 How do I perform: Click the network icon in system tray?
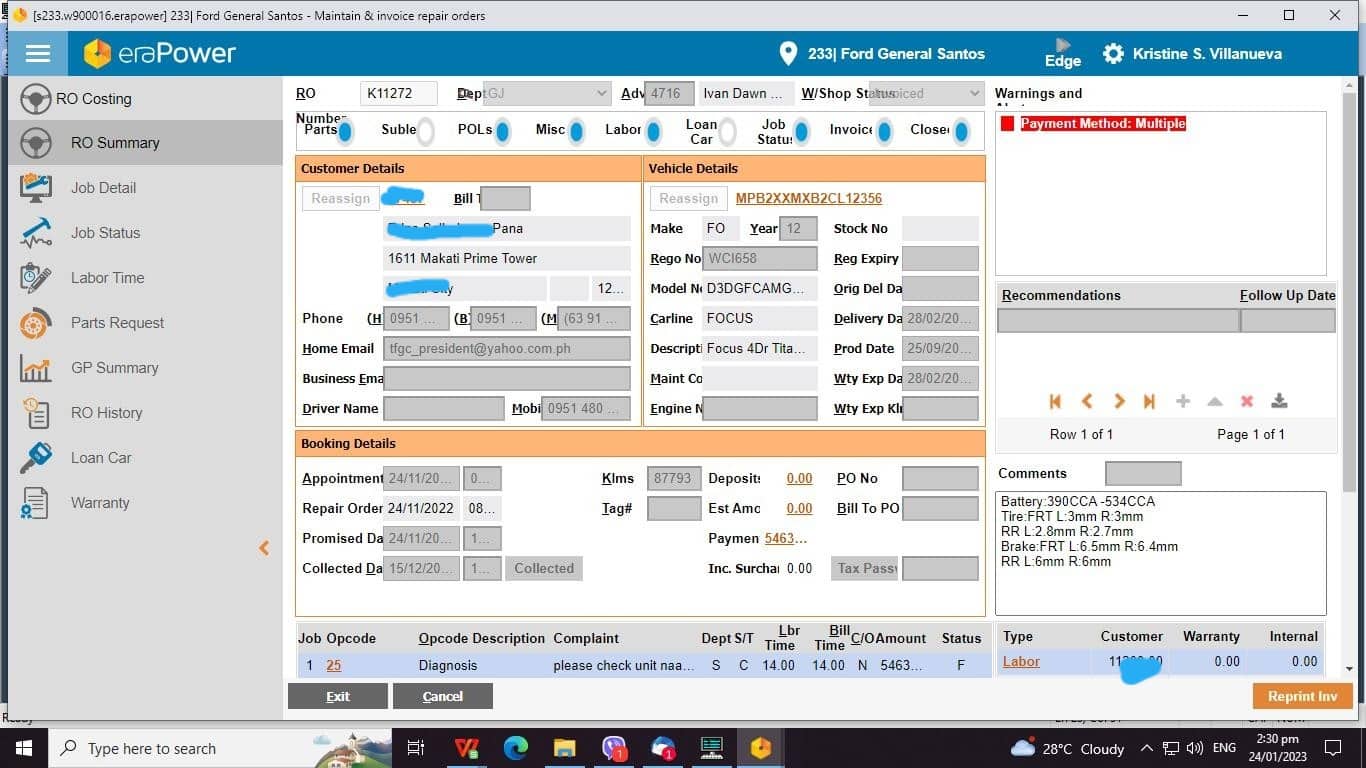click(x=1170, y=748)
